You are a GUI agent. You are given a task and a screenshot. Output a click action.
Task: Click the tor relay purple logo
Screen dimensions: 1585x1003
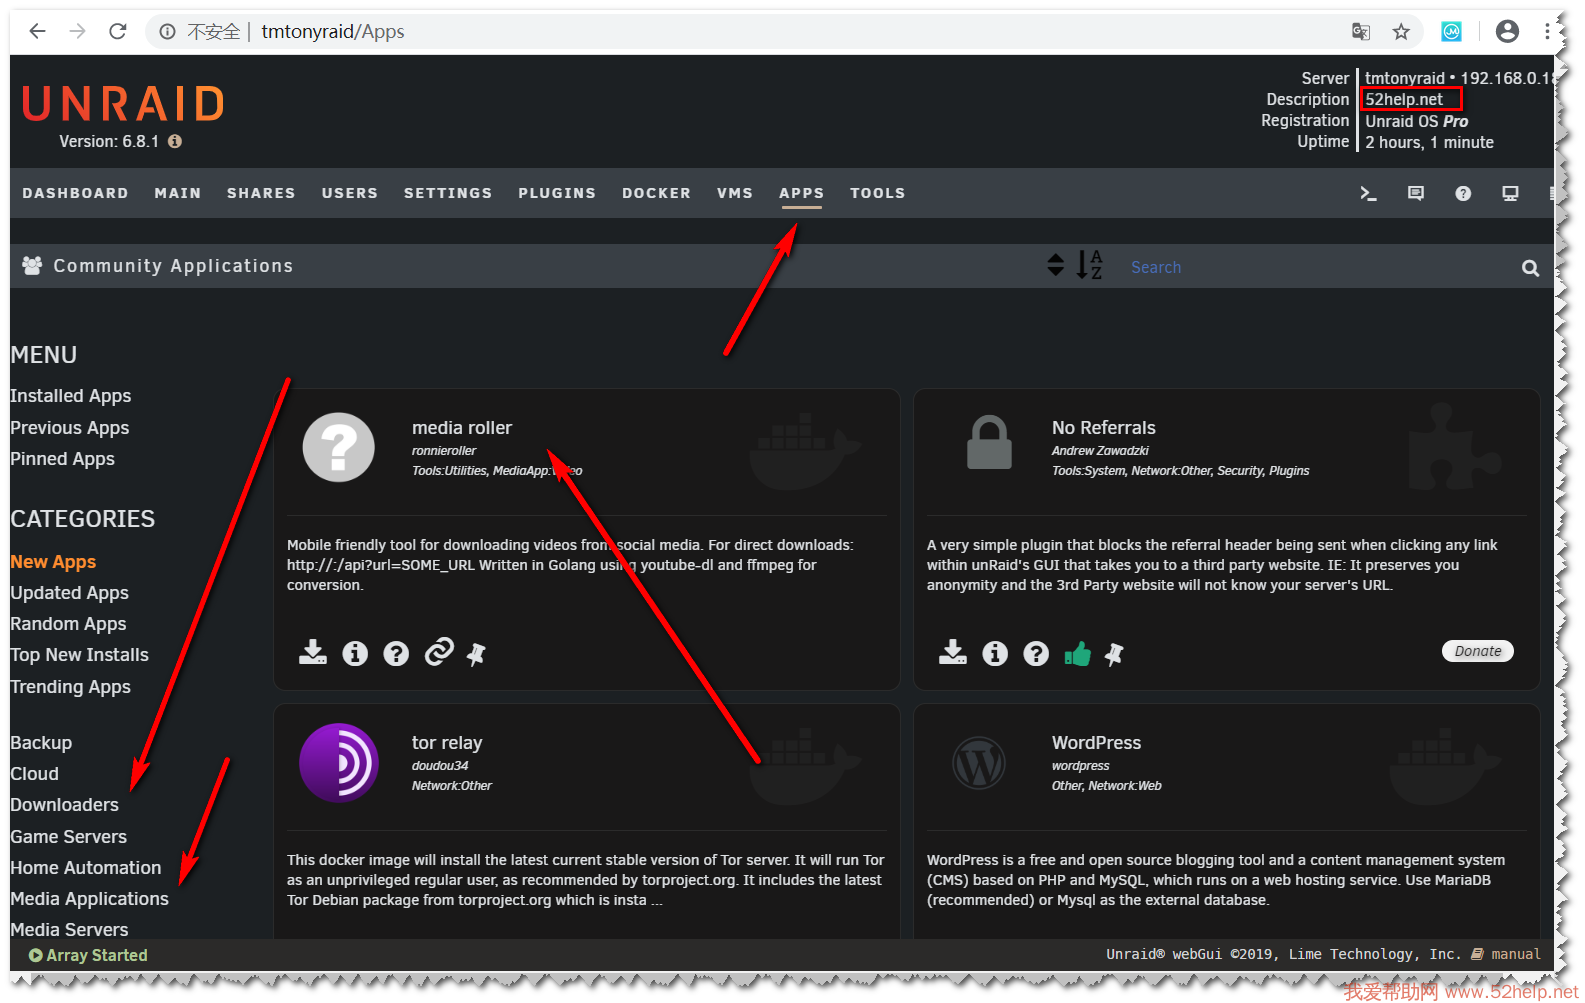coord(339,763)
